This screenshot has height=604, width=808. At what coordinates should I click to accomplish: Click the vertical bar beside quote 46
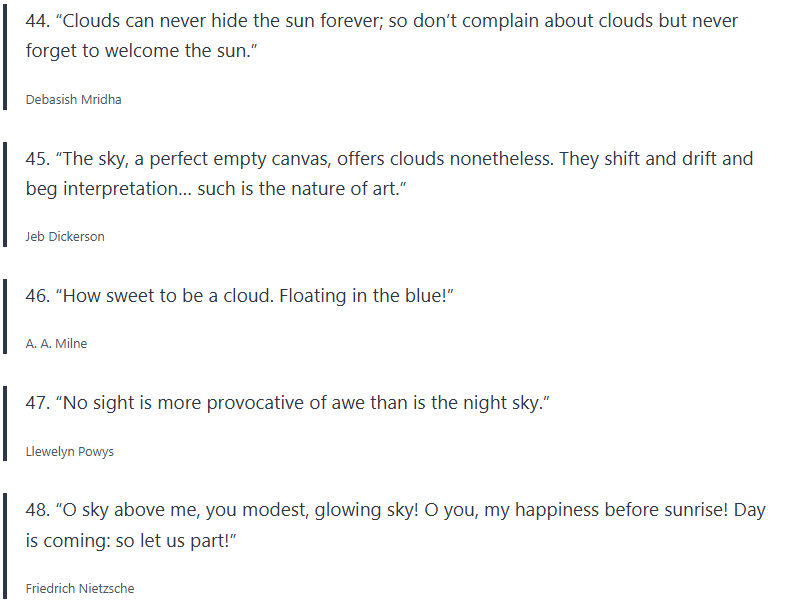(x=5, y=318)
